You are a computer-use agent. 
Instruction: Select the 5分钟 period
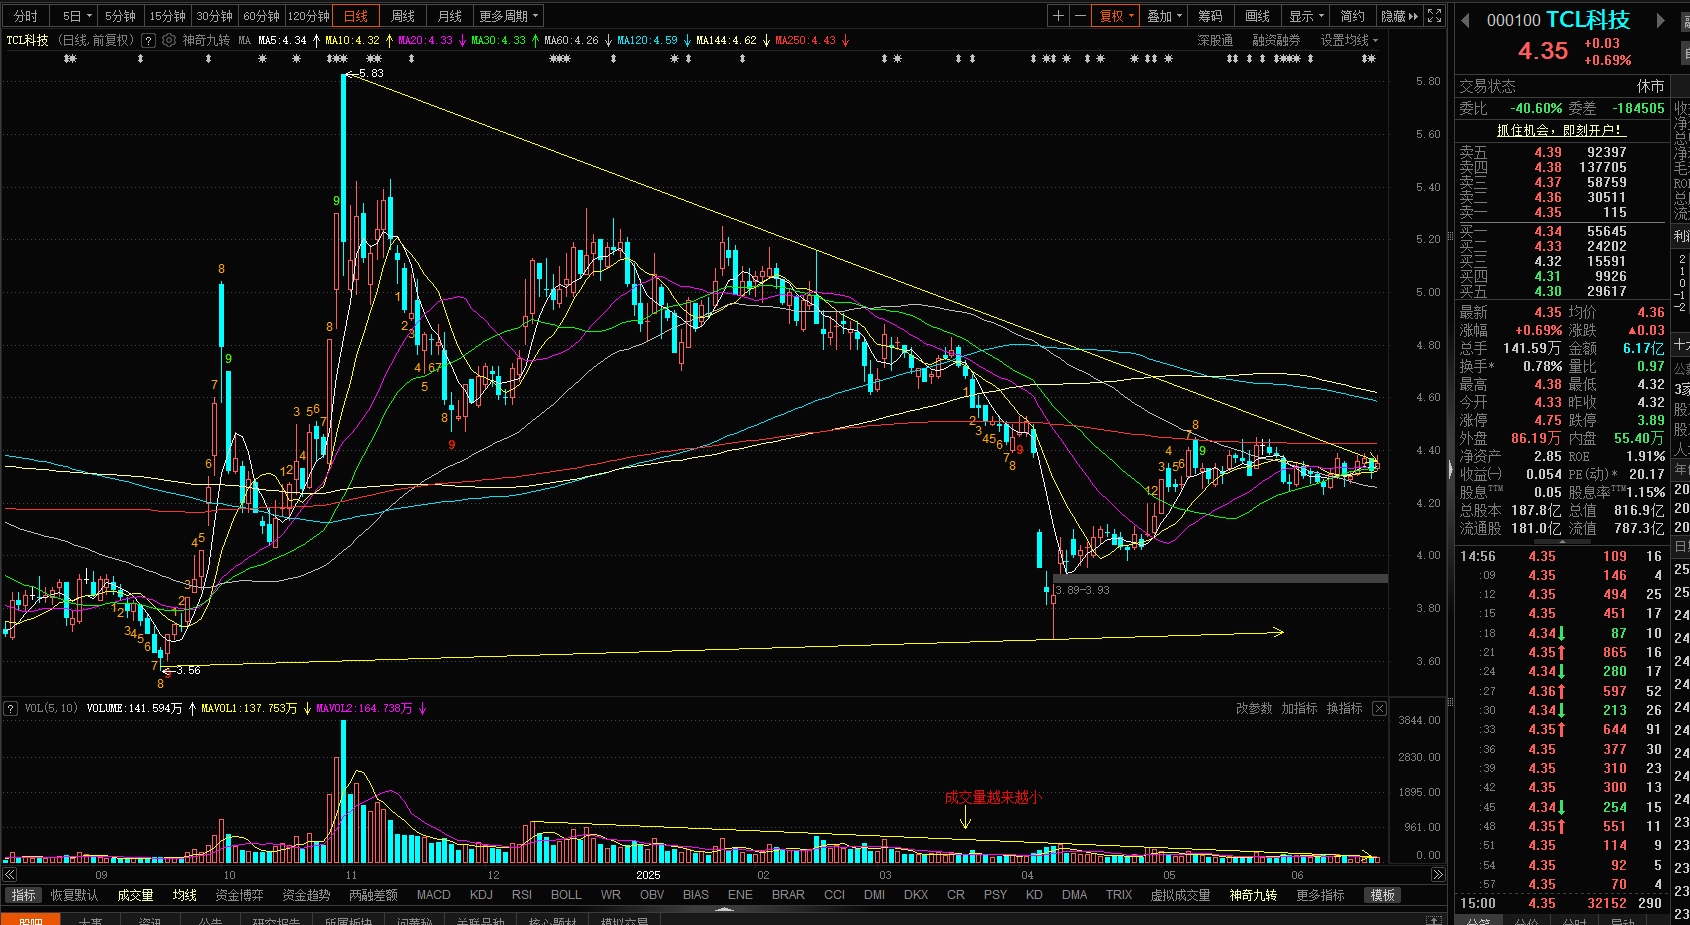point(121,16)
